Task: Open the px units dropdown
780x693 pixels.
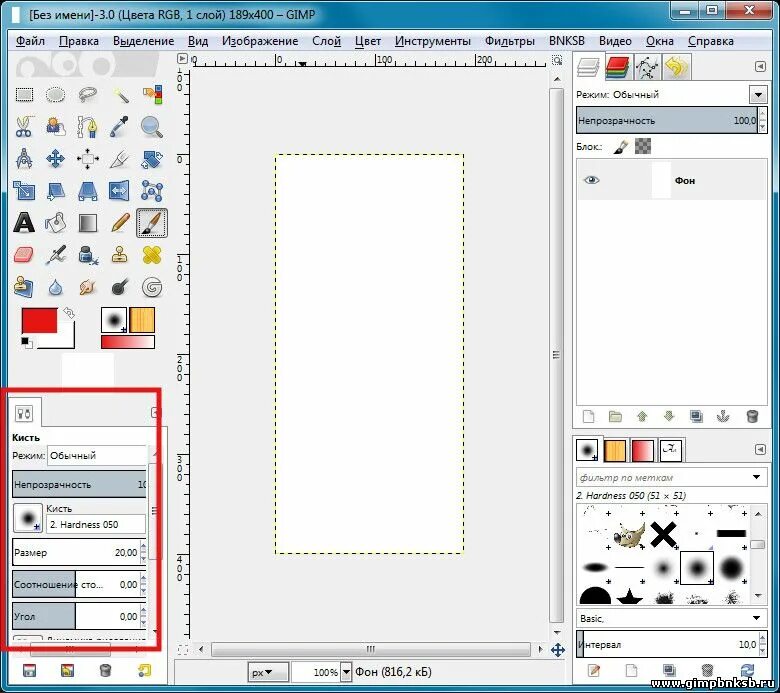Action: [268, 672]
